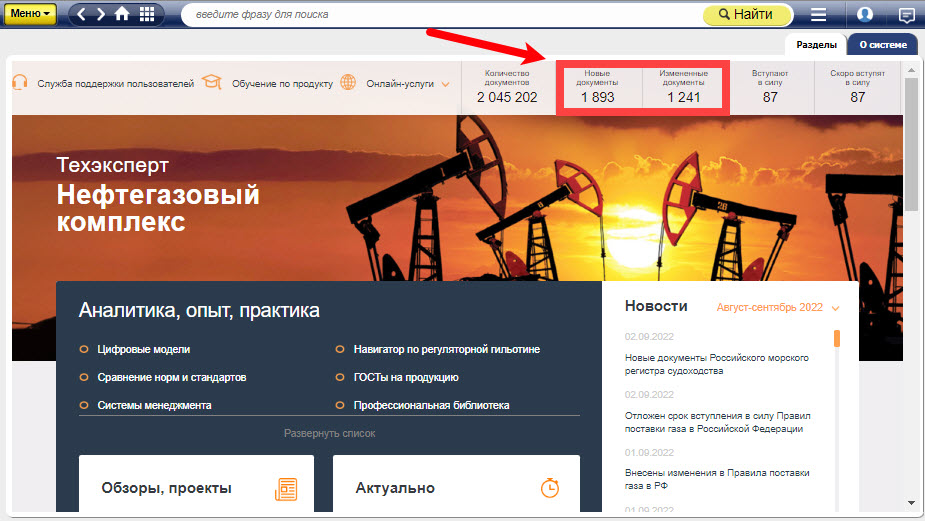
Task: Click the headset support icon
Action: (x=20, y=83)
